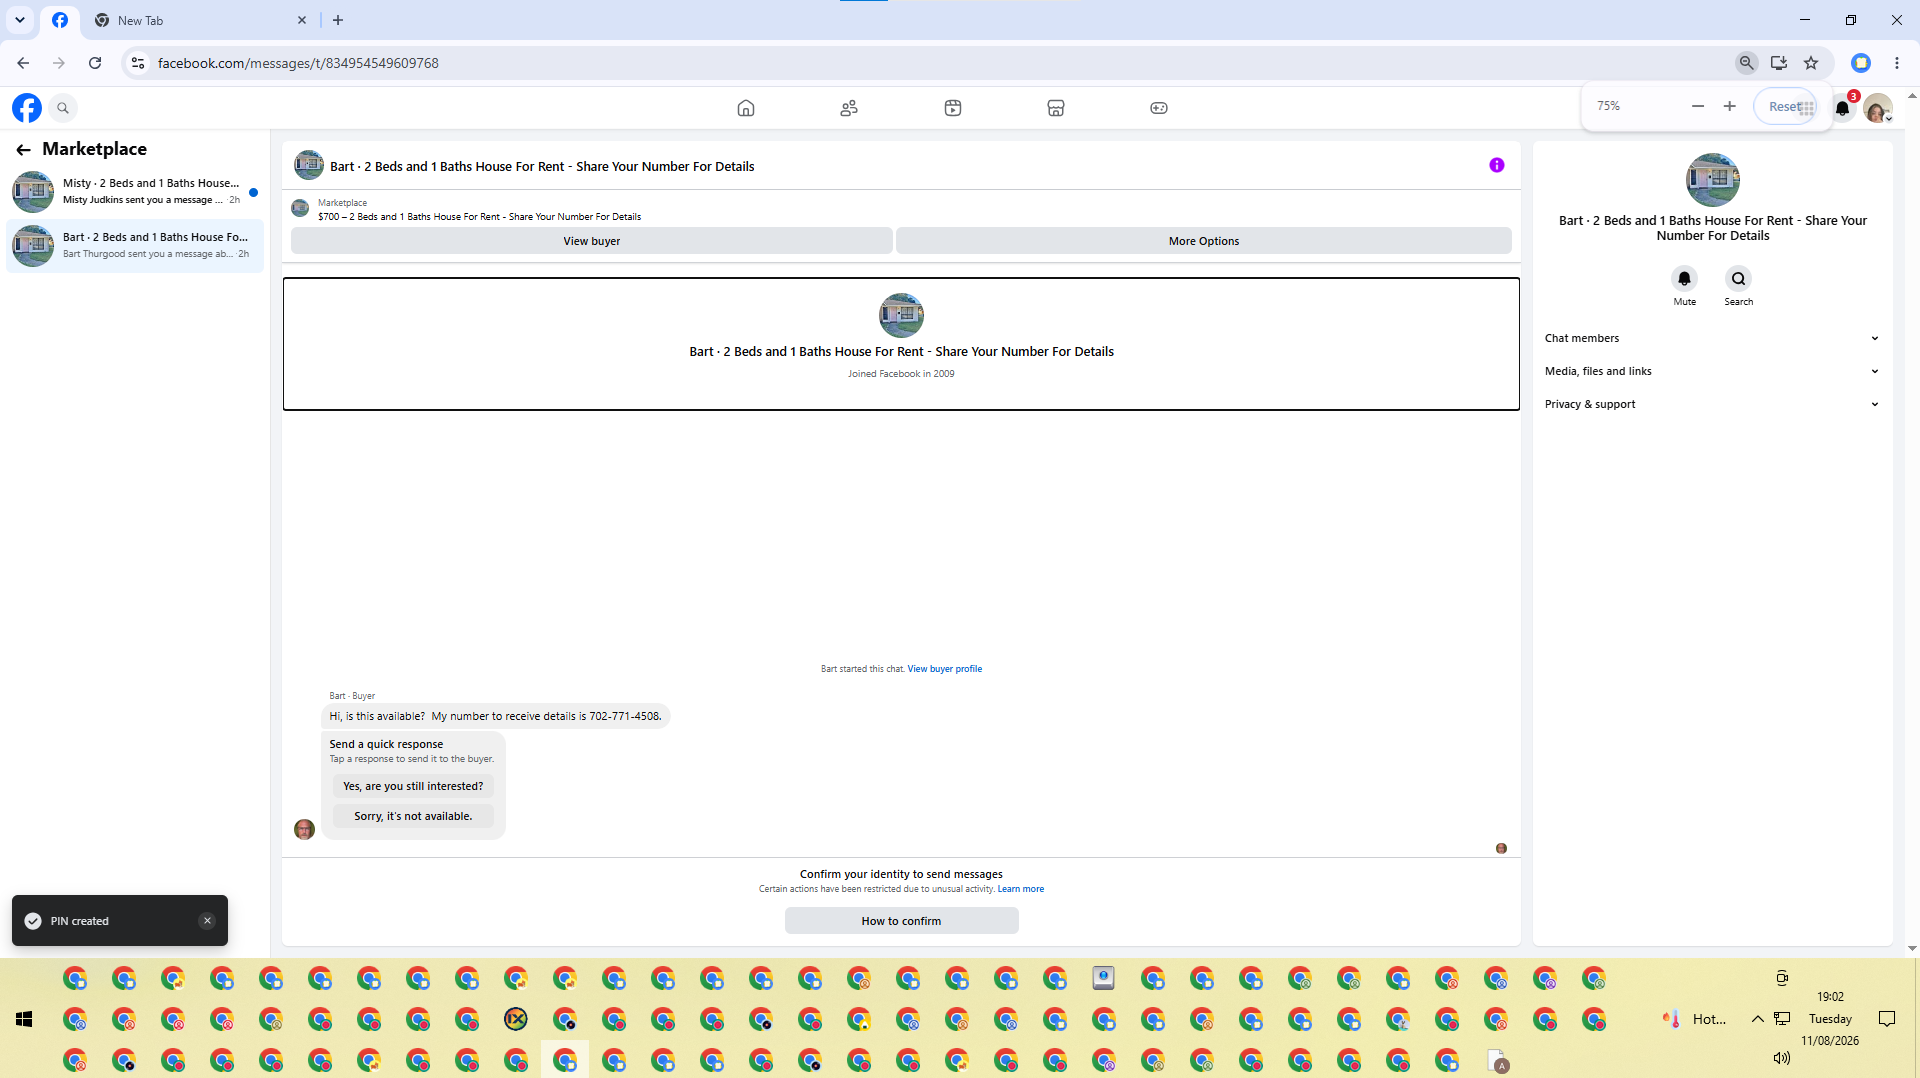Open the Facebook search magnifier
The width and height of the screenshot is (1920, 1078).
pyautogui.click(x=63, y=108)
